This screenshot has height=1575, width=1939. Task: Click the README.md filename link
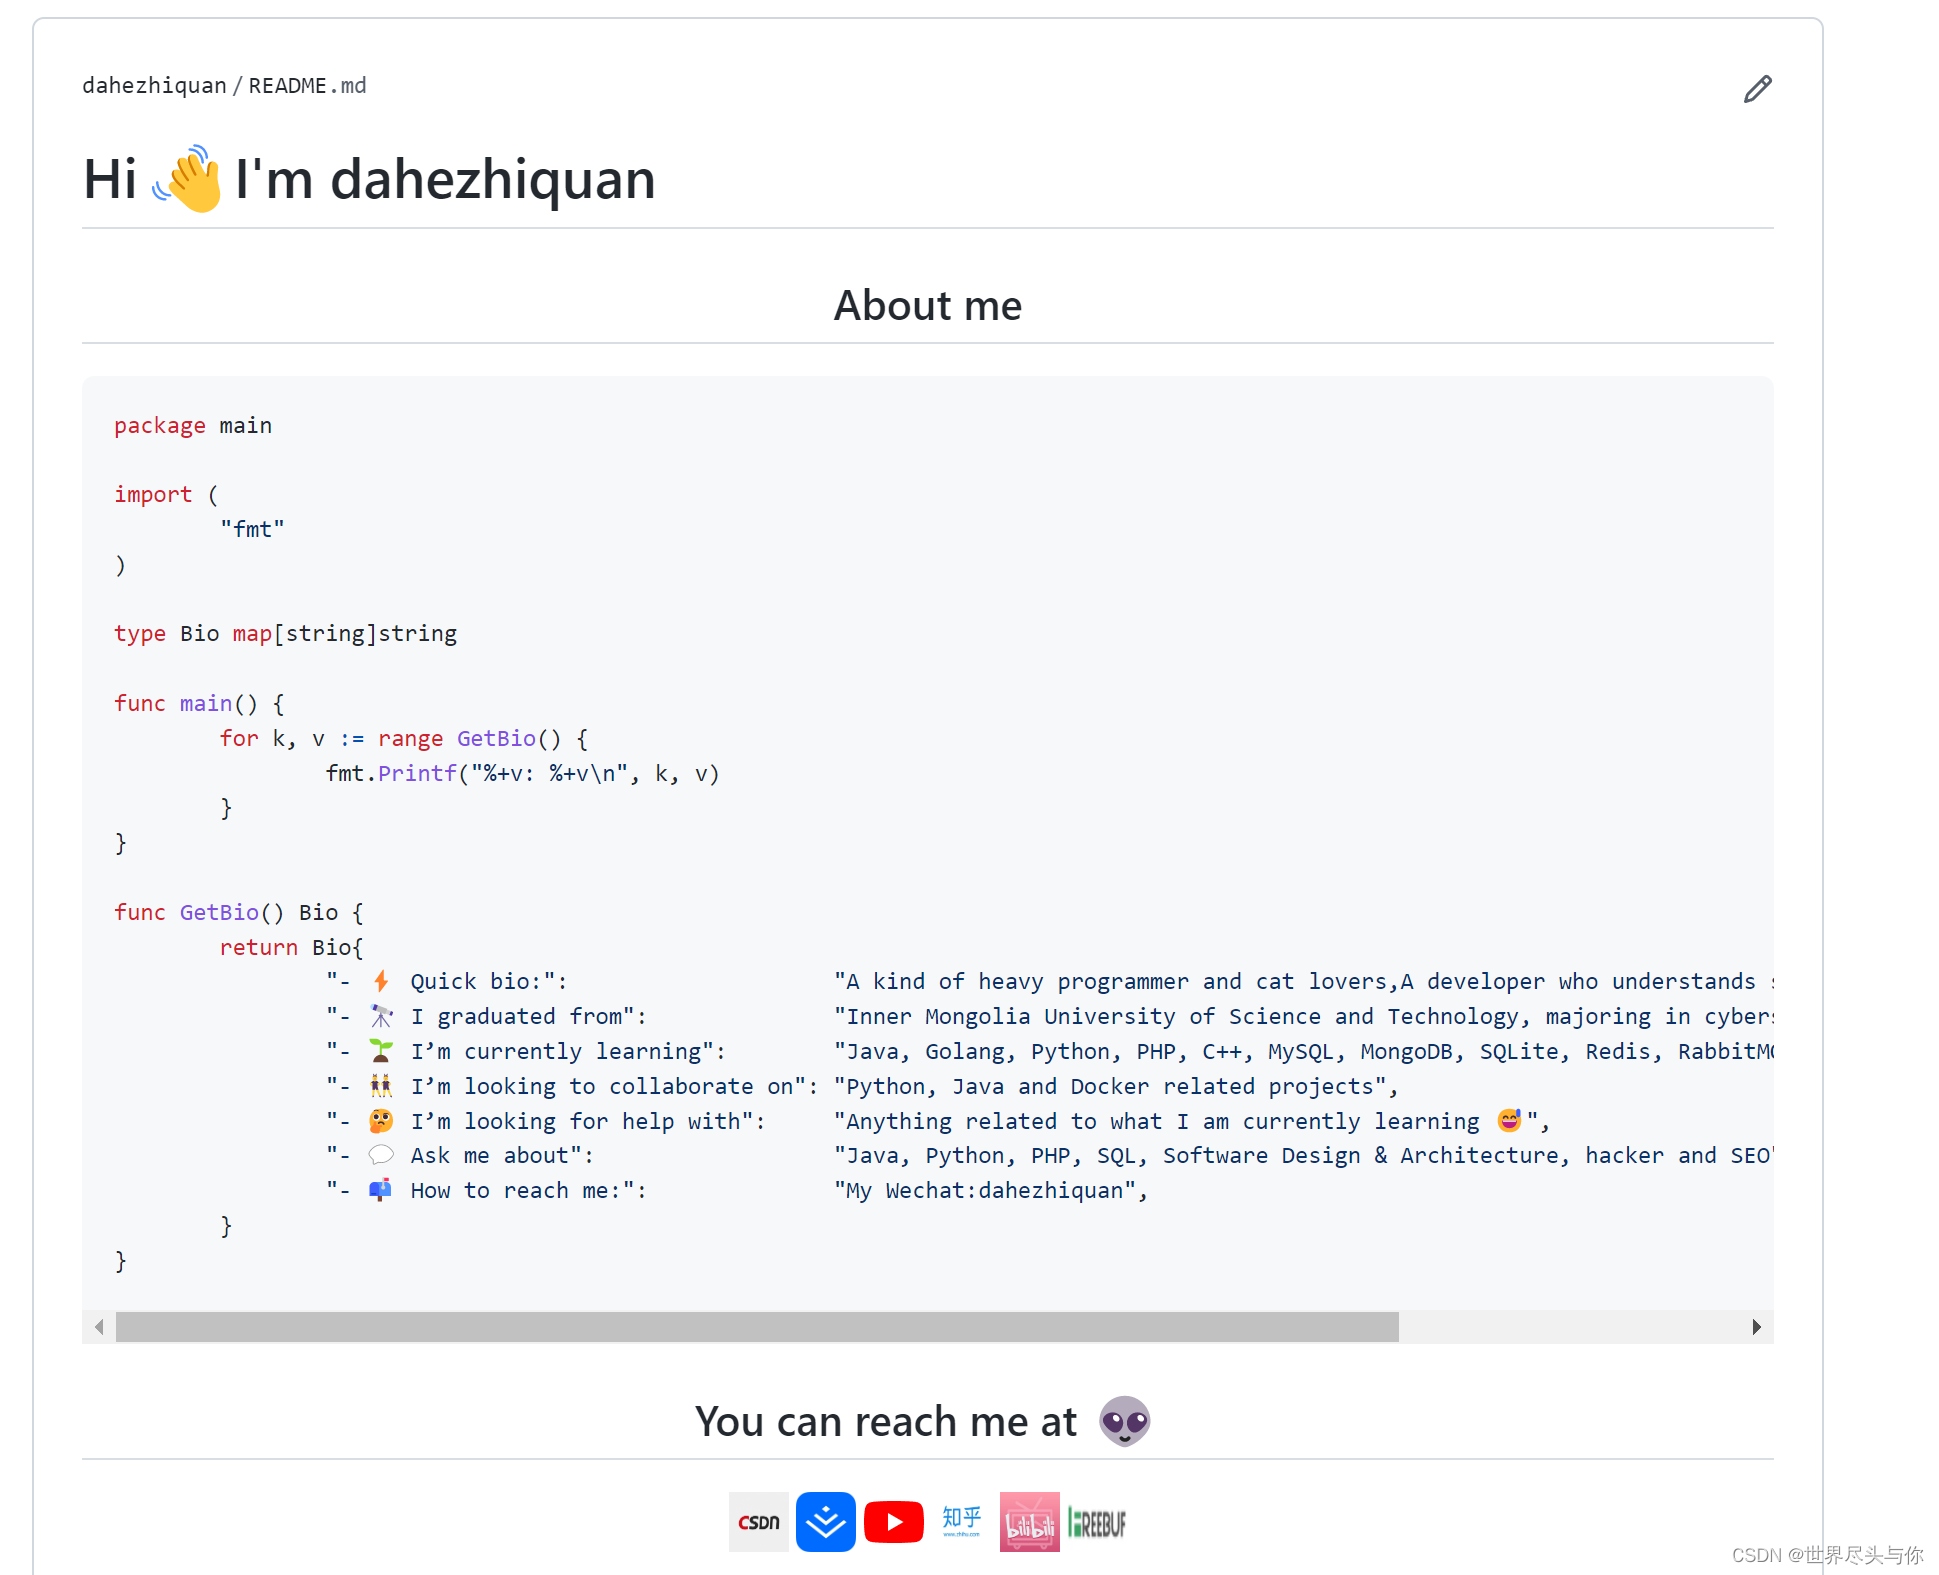pyautogui.click(x=307, y=86)
